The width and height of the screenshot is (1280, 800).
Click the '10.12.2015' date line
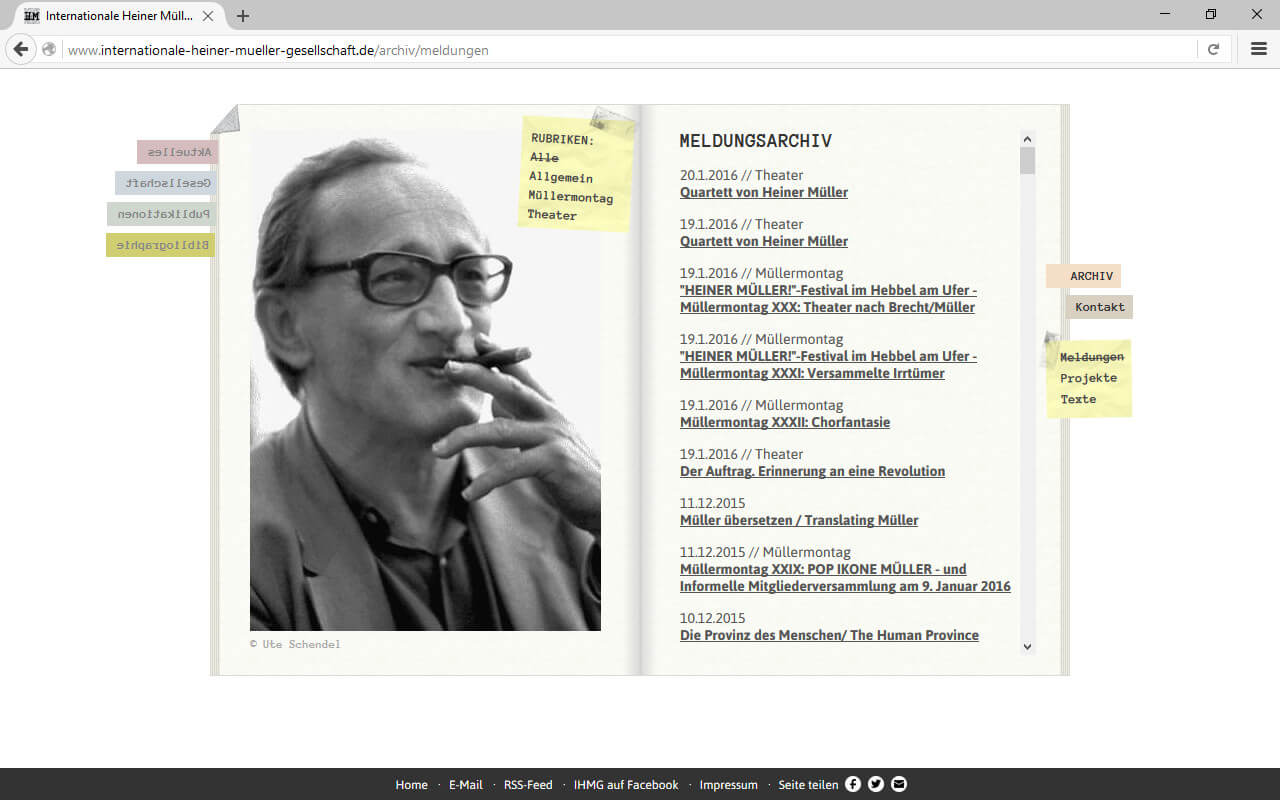click(713, 618)
